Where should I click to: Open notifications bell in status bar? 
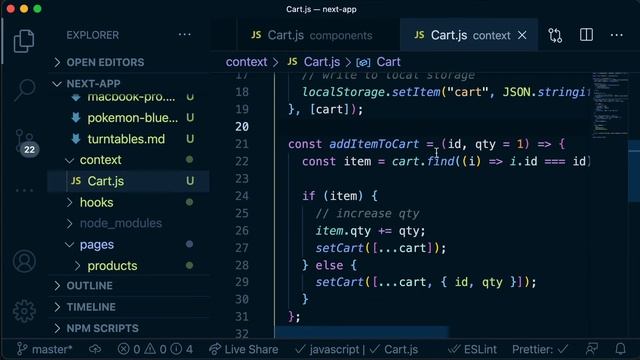click(x=620, y=349)
